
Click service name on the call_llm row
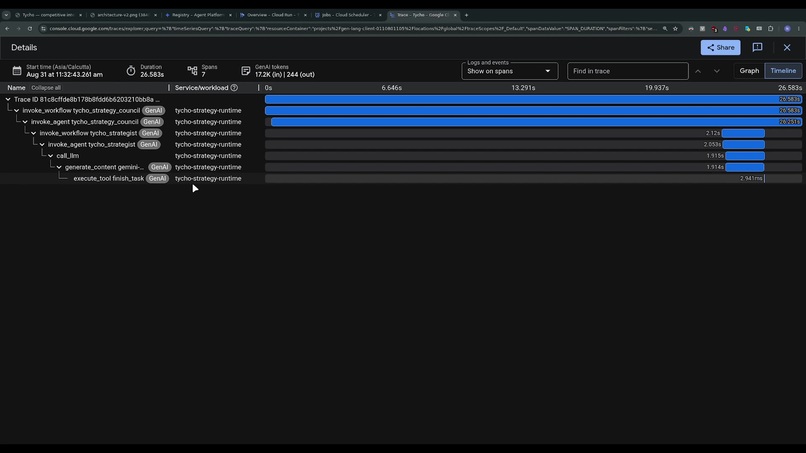pyautogui.click(x=208, y=156)
